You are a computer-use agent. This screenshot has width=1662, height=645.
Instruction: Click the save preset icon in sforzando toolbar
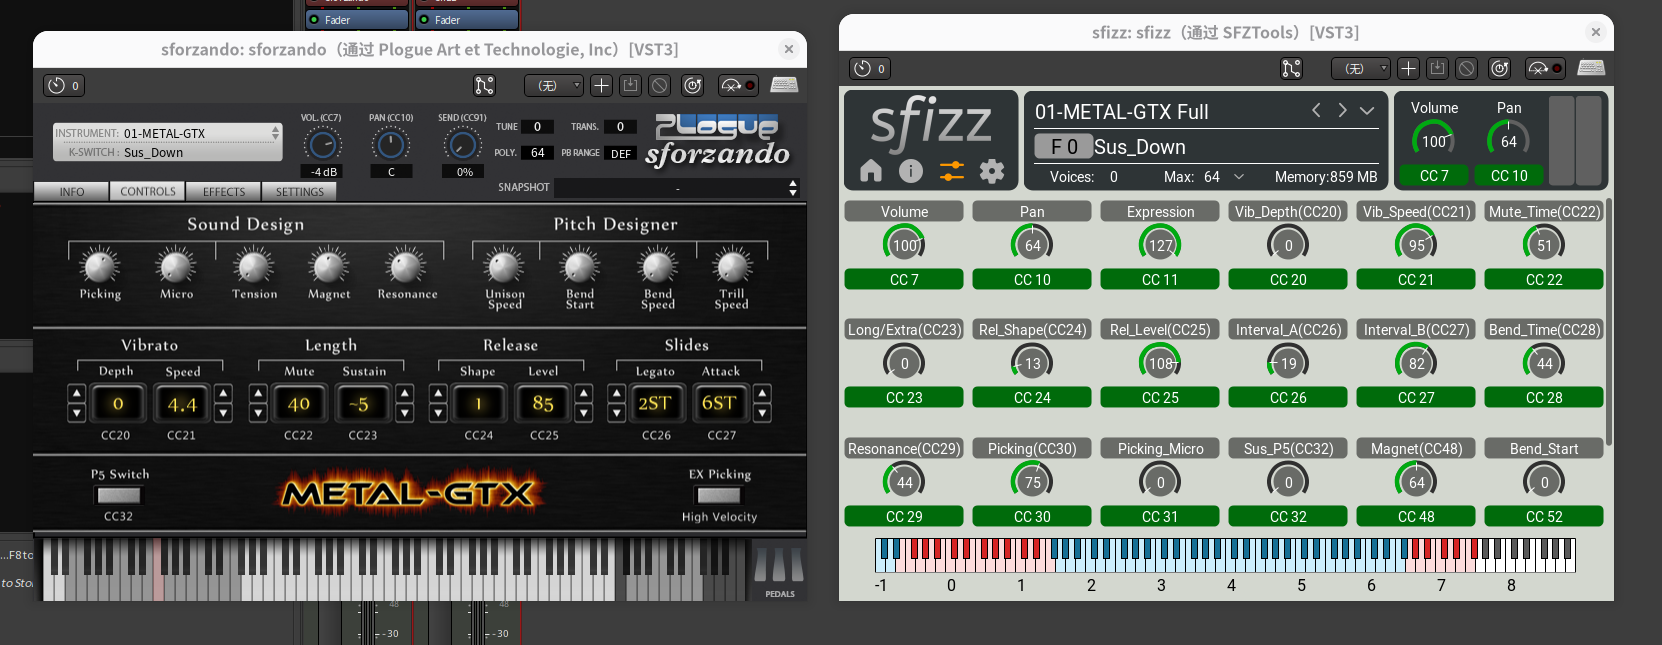tap(630, 86)
